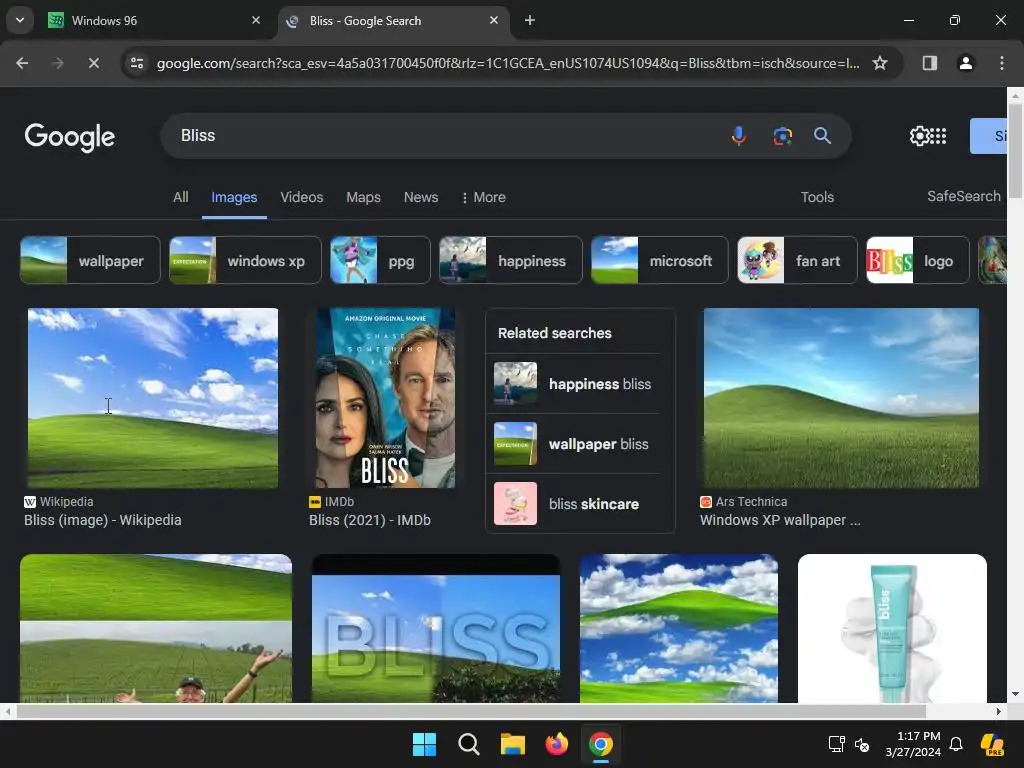Filter by the ppg chip
Image resolution: width=1024 pixels, height=768 pixels.
(380, 261)
